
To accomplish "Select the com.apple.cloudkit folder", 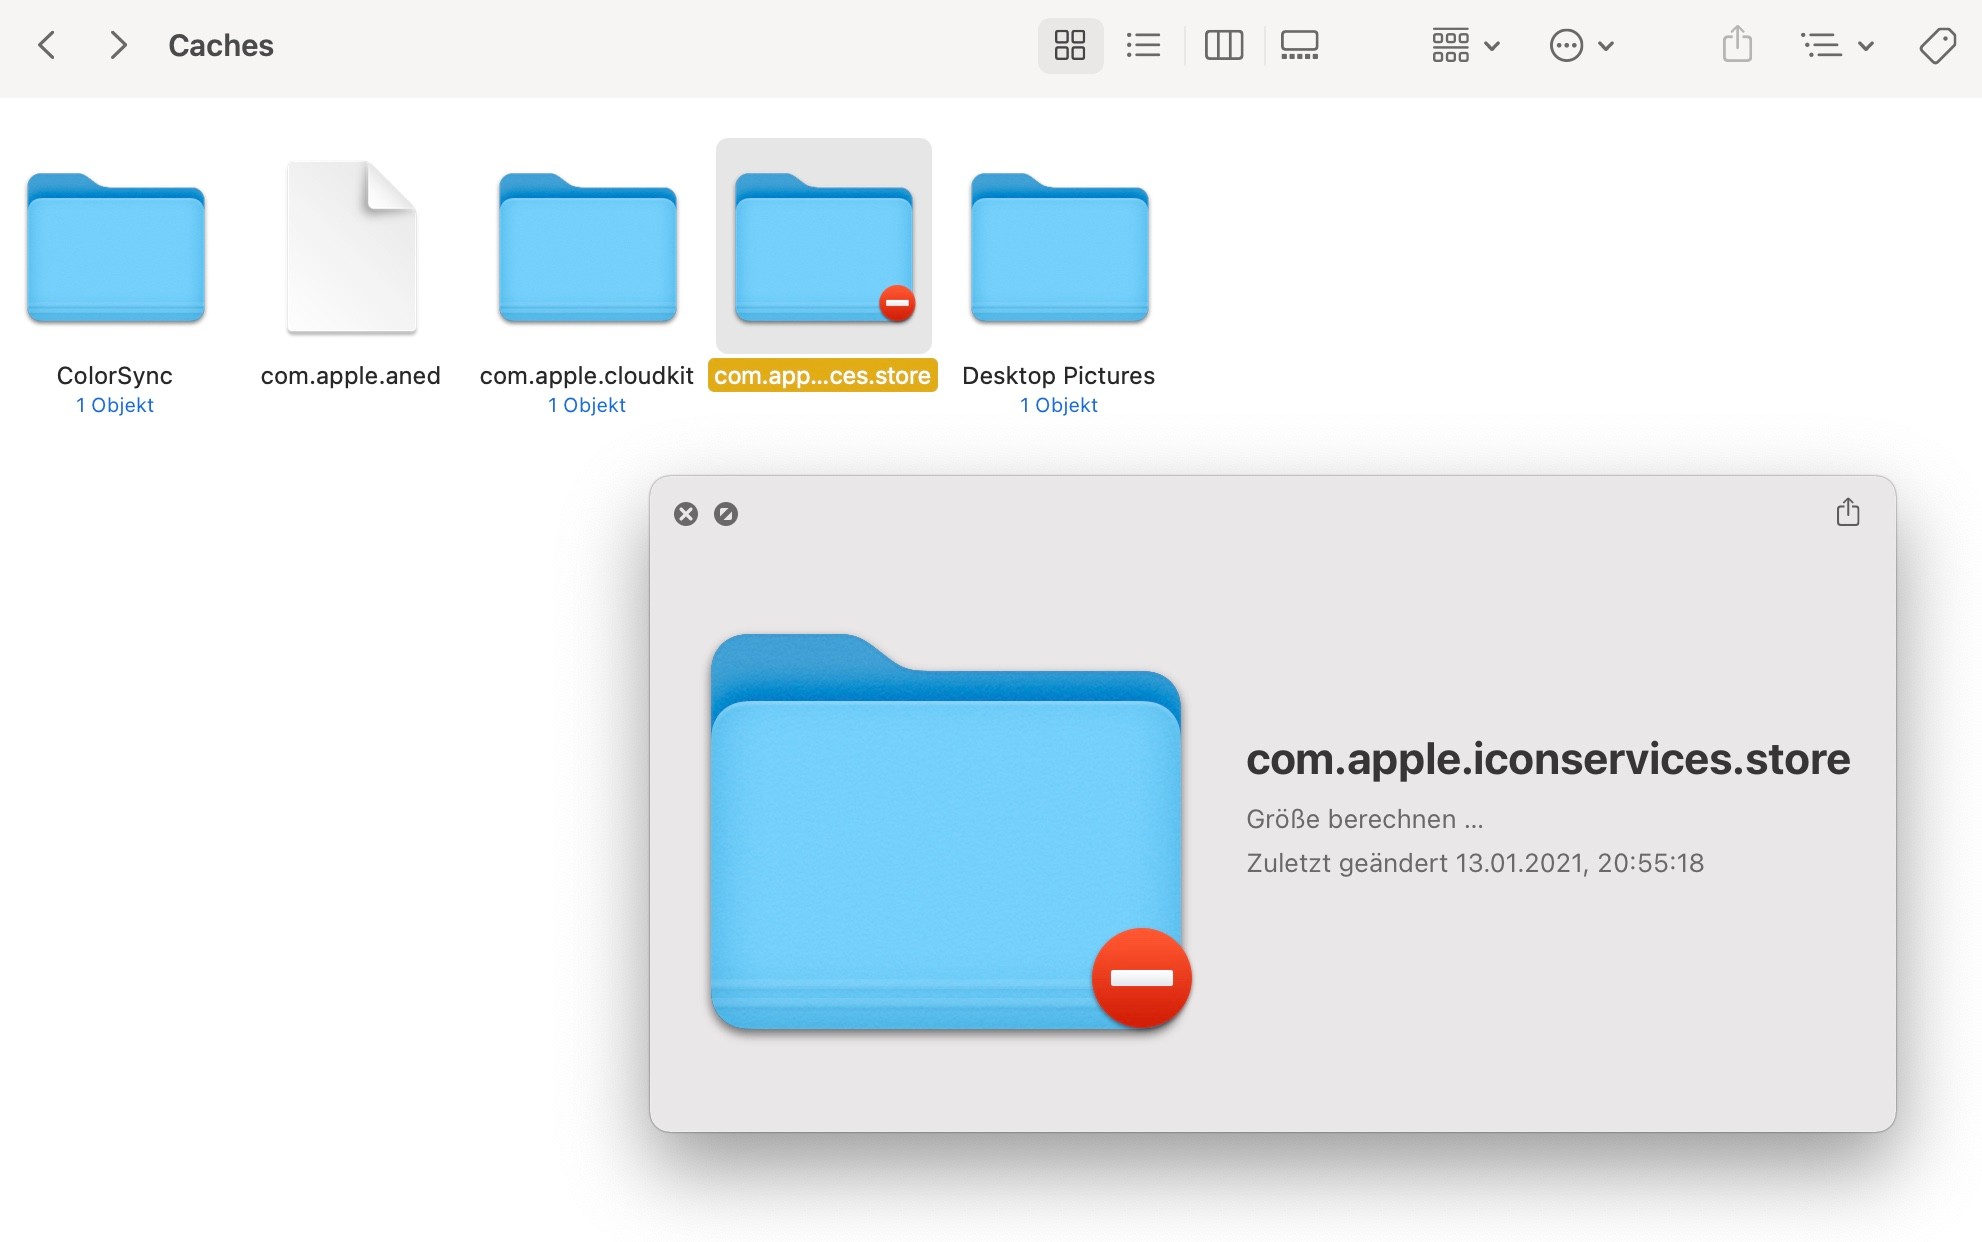I will point(588,250).
